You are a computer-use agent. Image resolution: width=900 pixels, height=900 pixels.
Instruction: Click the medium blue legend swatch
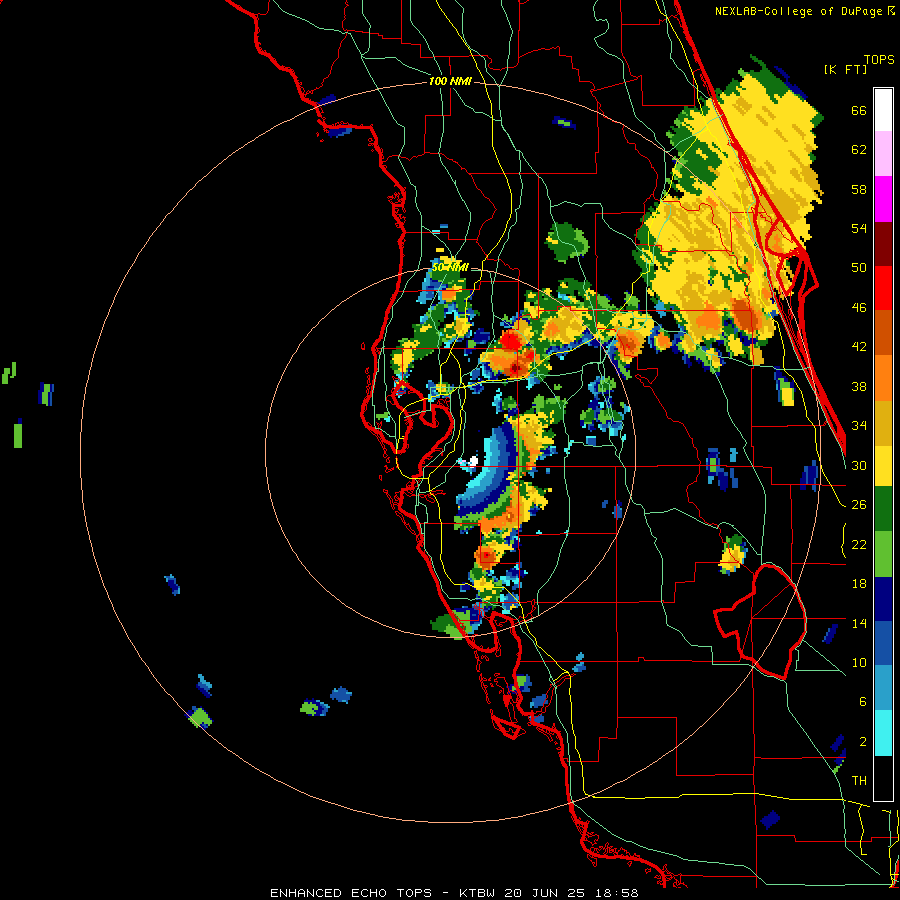(x=883, y=644)
